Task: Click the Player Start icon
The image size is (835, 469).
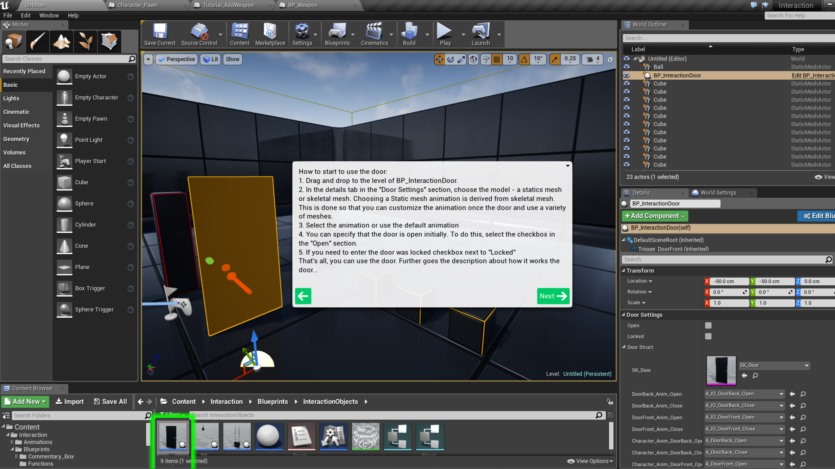Action: tap(64, 161)
